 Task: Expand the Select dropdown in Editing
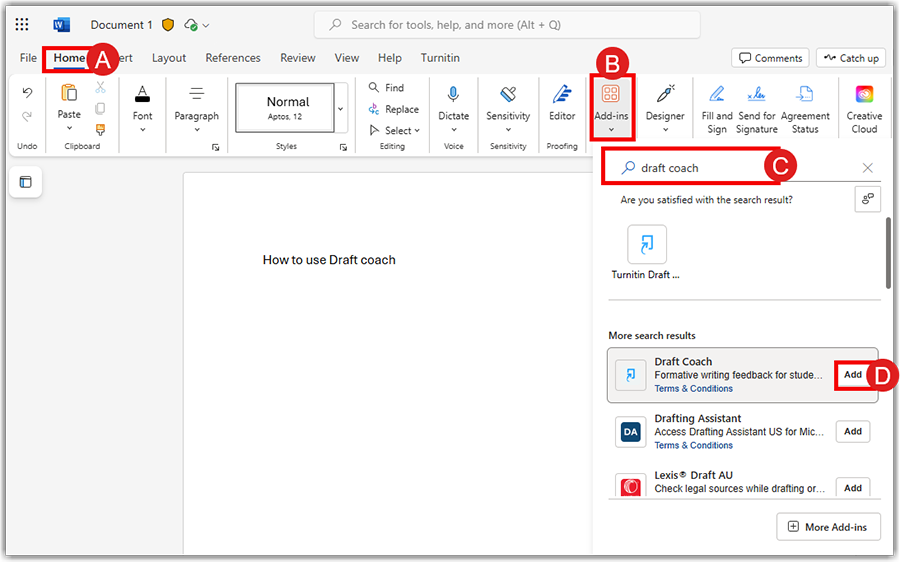[x=396, y=130]
